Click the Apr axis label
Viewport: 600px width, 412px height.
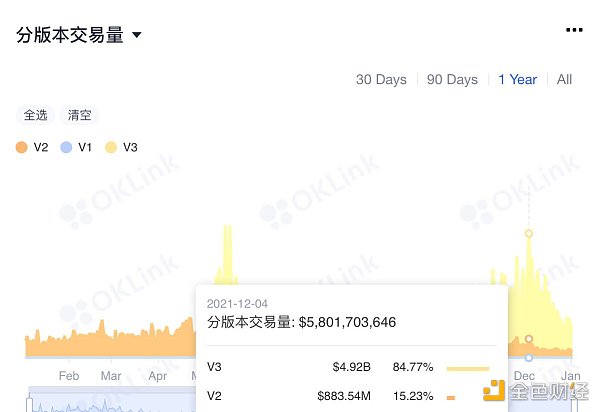pos(158,376)
